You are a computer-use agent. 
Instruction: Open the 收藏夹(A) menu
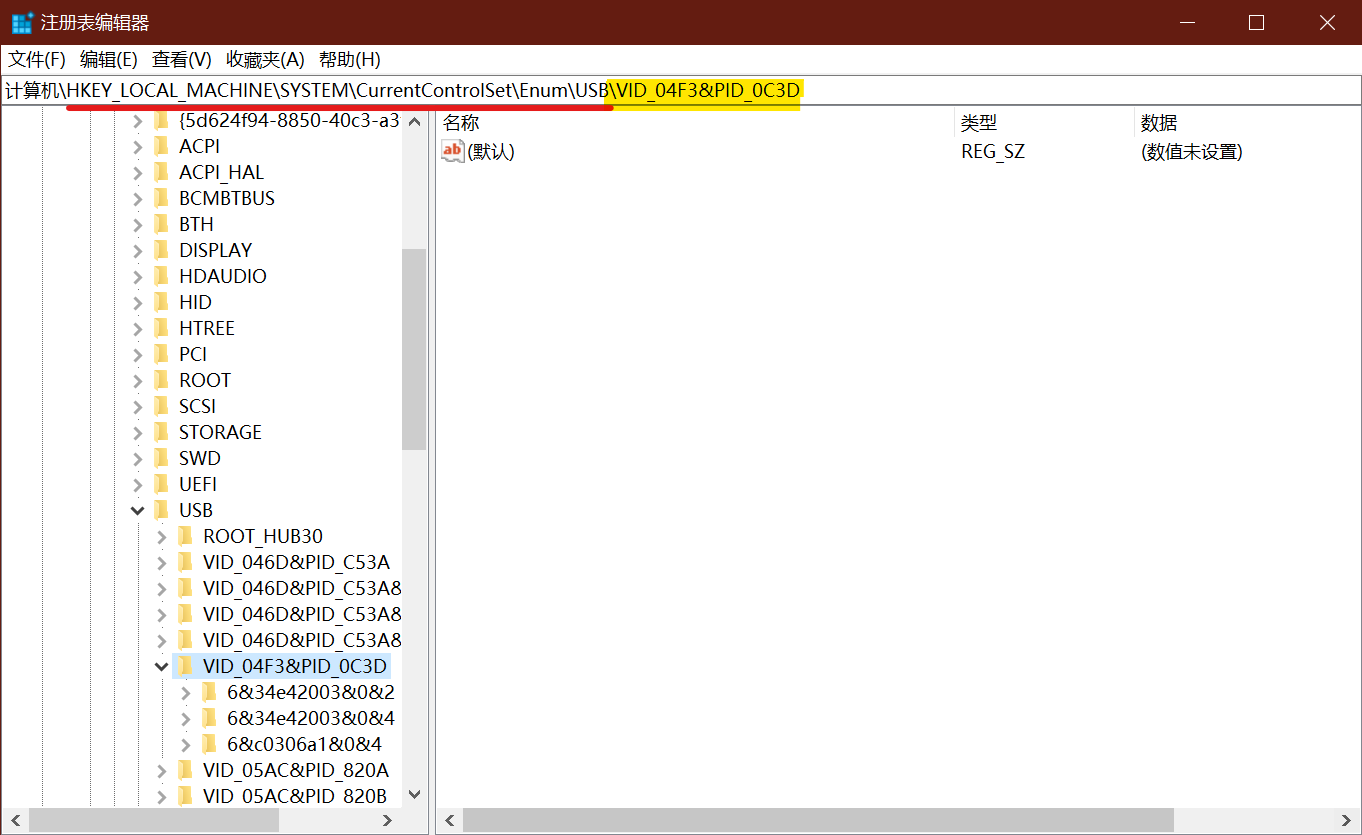(x=265, y=59)
